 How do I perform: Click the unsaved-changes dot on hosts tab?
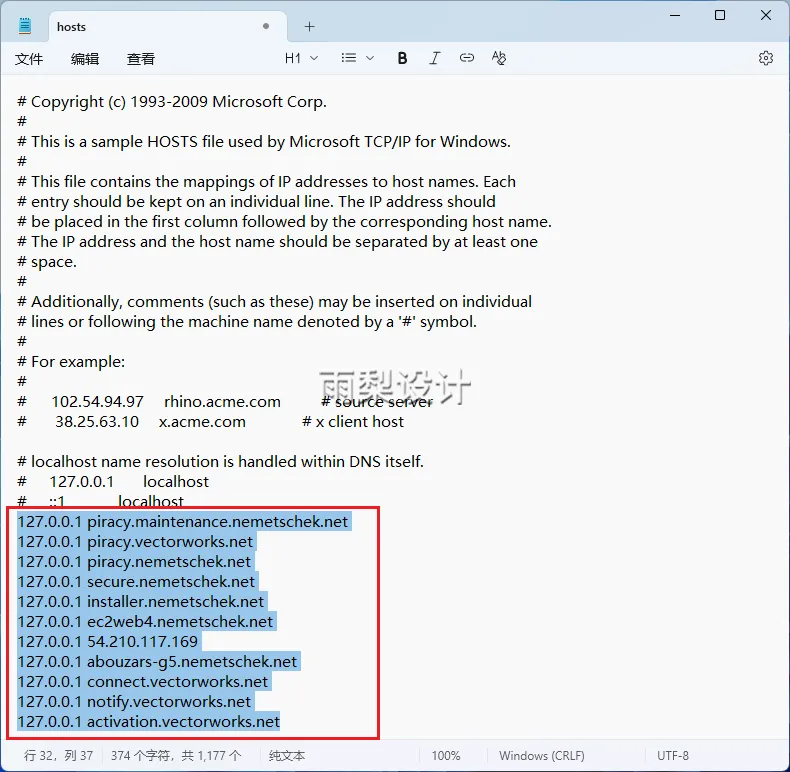pos(266,26)
